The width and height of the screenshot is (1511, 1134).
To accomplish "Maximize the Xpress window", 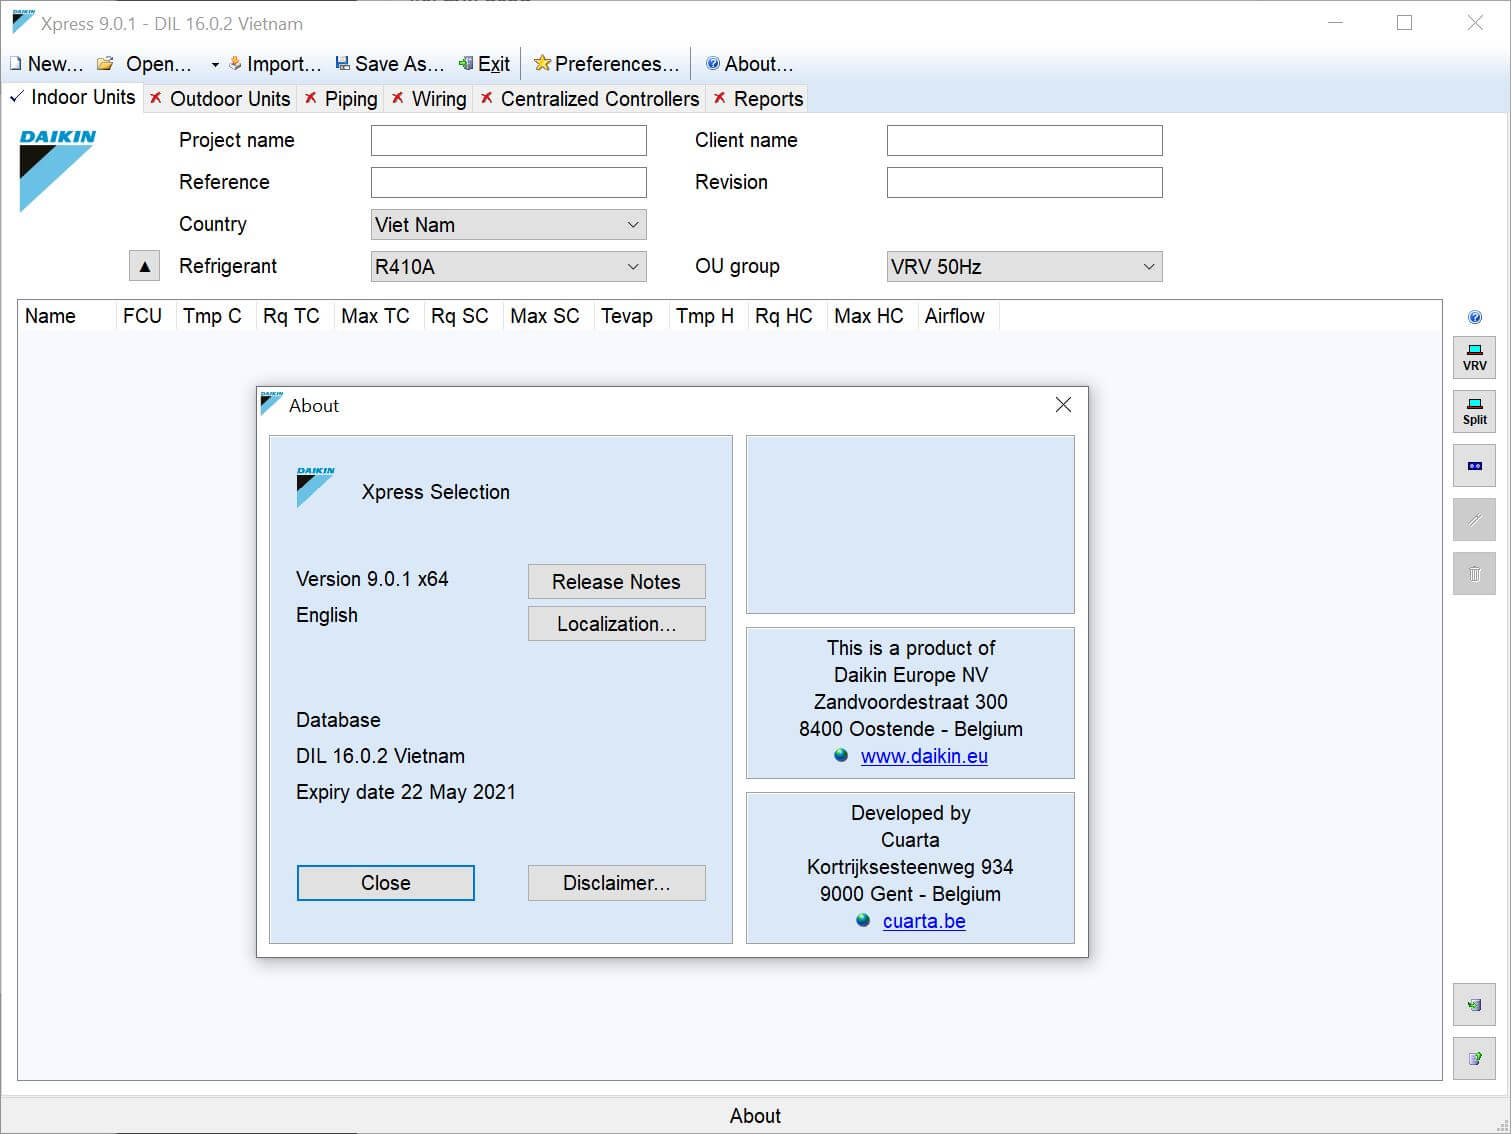I will pos(1404,23).
